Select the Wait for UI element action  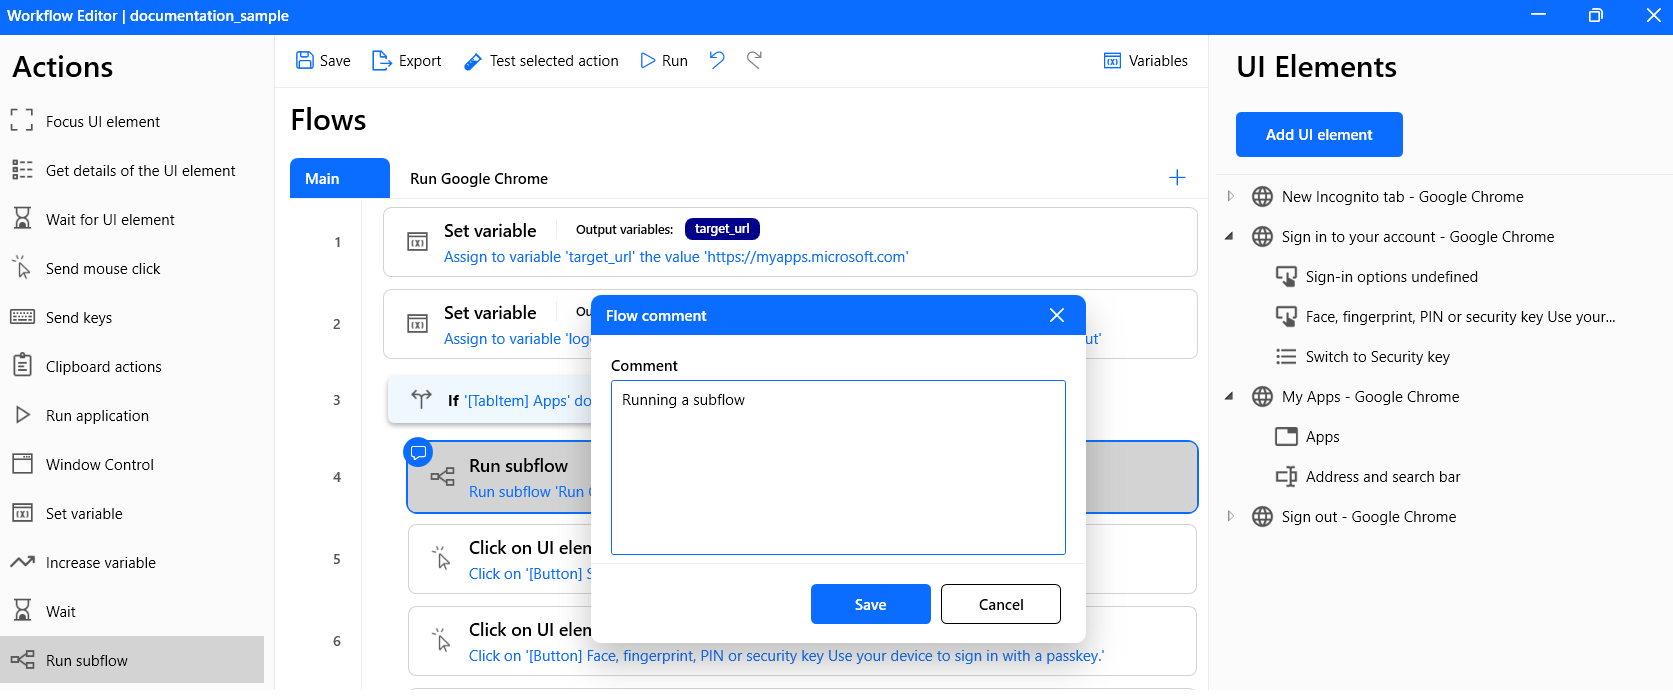tap(132, 219)
